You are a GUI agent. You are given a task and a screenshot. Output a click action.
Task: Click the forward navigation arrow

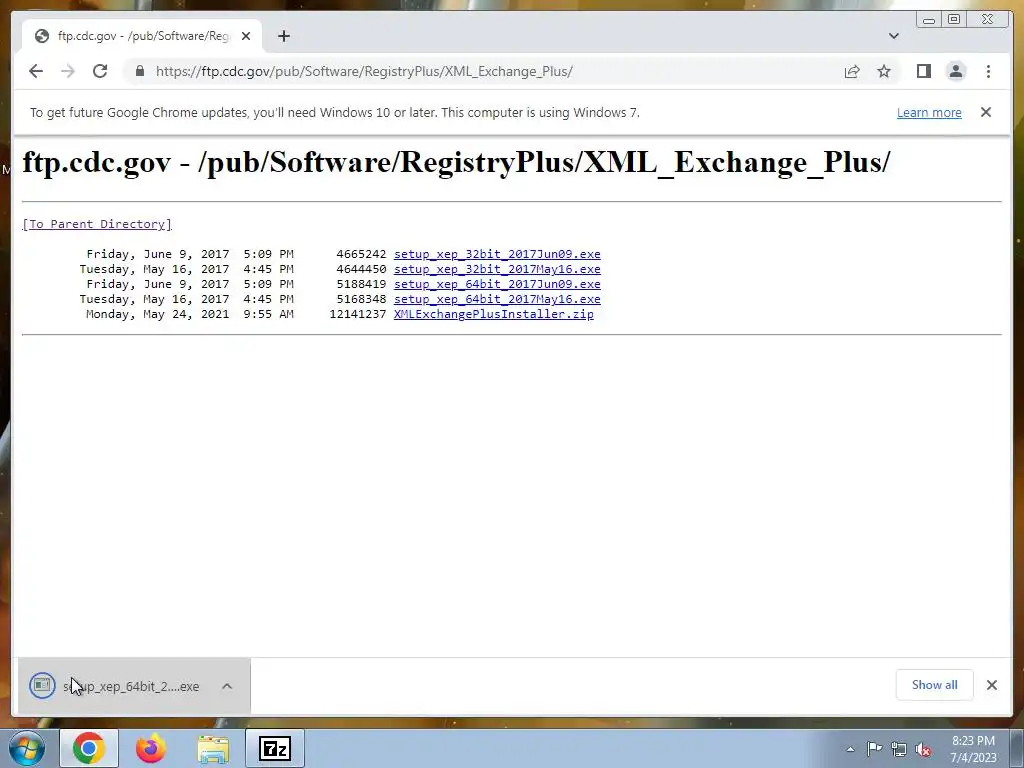coord(68,71)
